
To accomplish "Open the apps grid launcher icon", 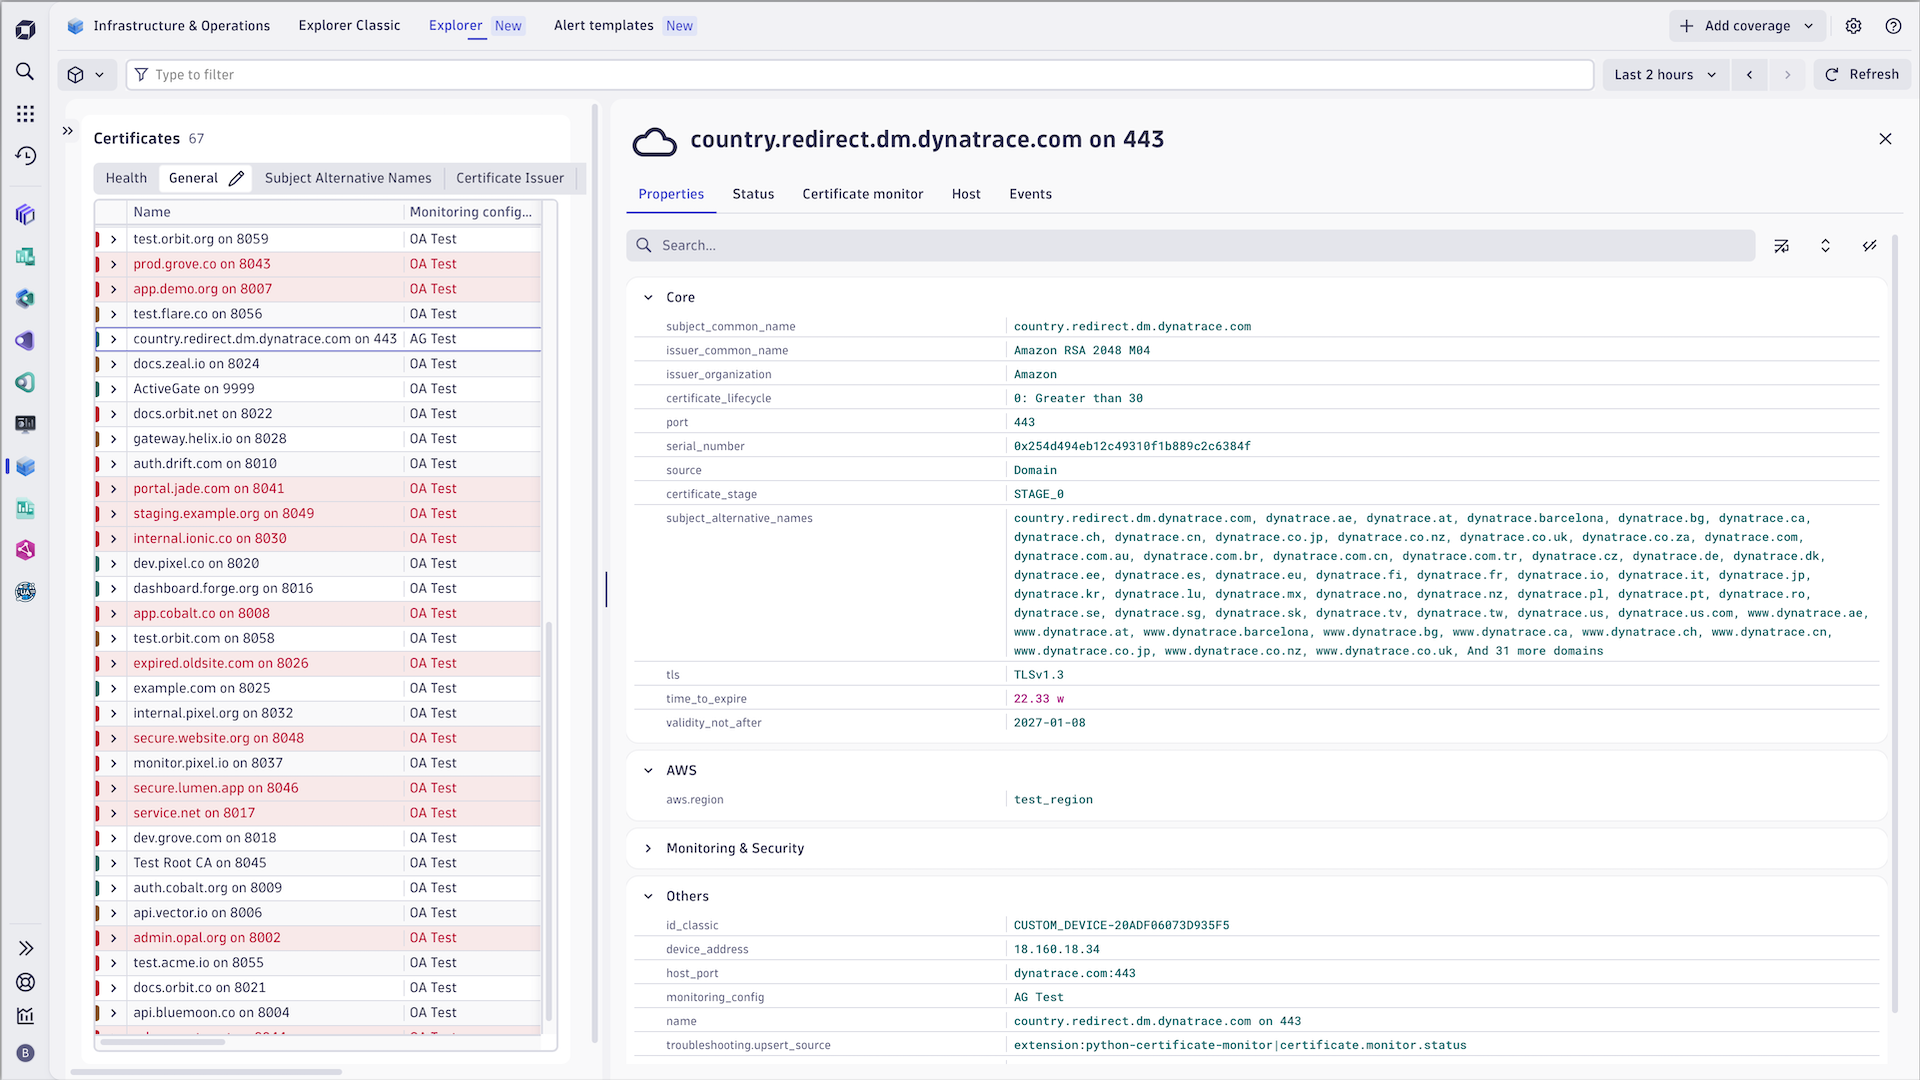I will [26, 113].
